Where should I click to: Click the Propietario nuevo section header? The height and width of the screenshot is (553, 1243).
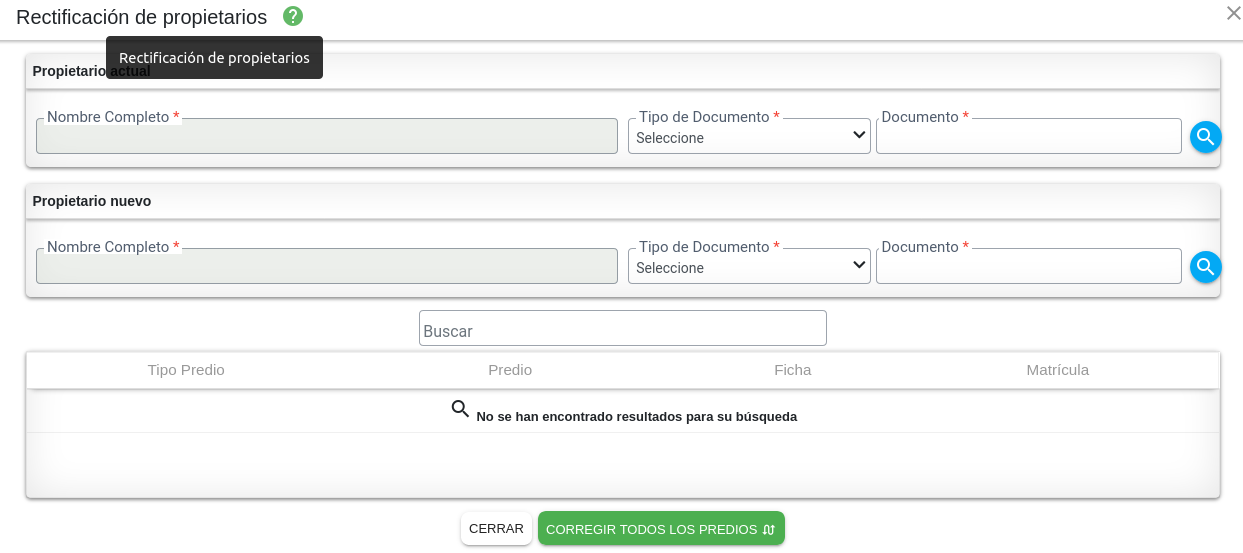click(x=92, y=201)
